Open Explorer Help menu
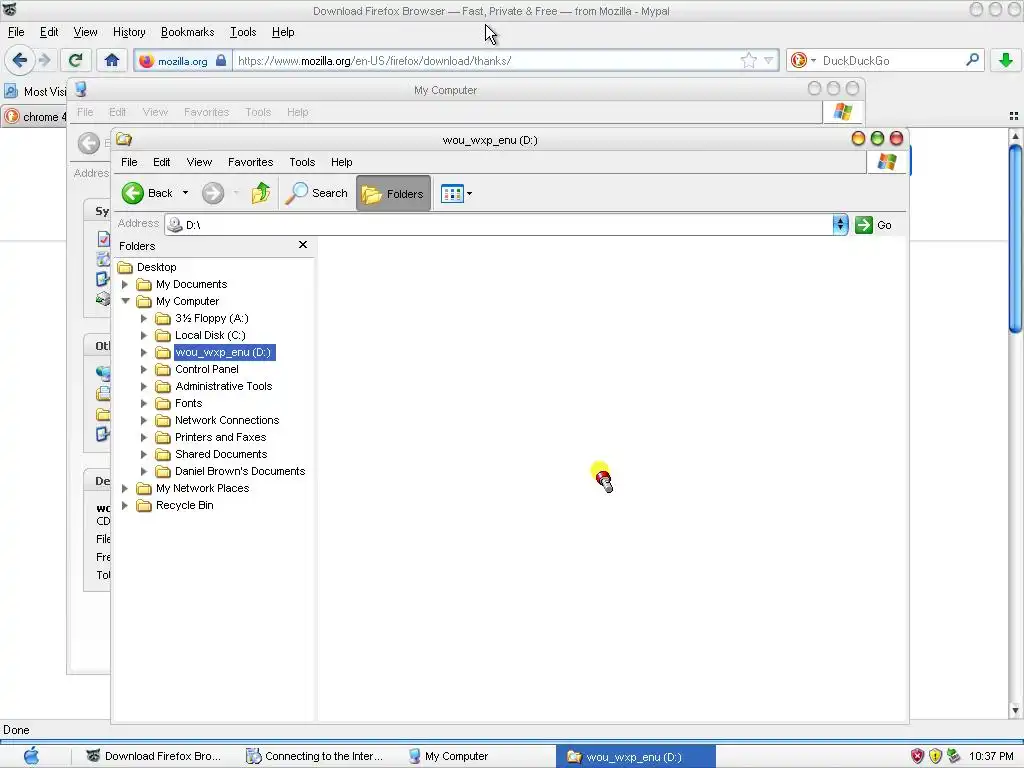 click(342, 162)
